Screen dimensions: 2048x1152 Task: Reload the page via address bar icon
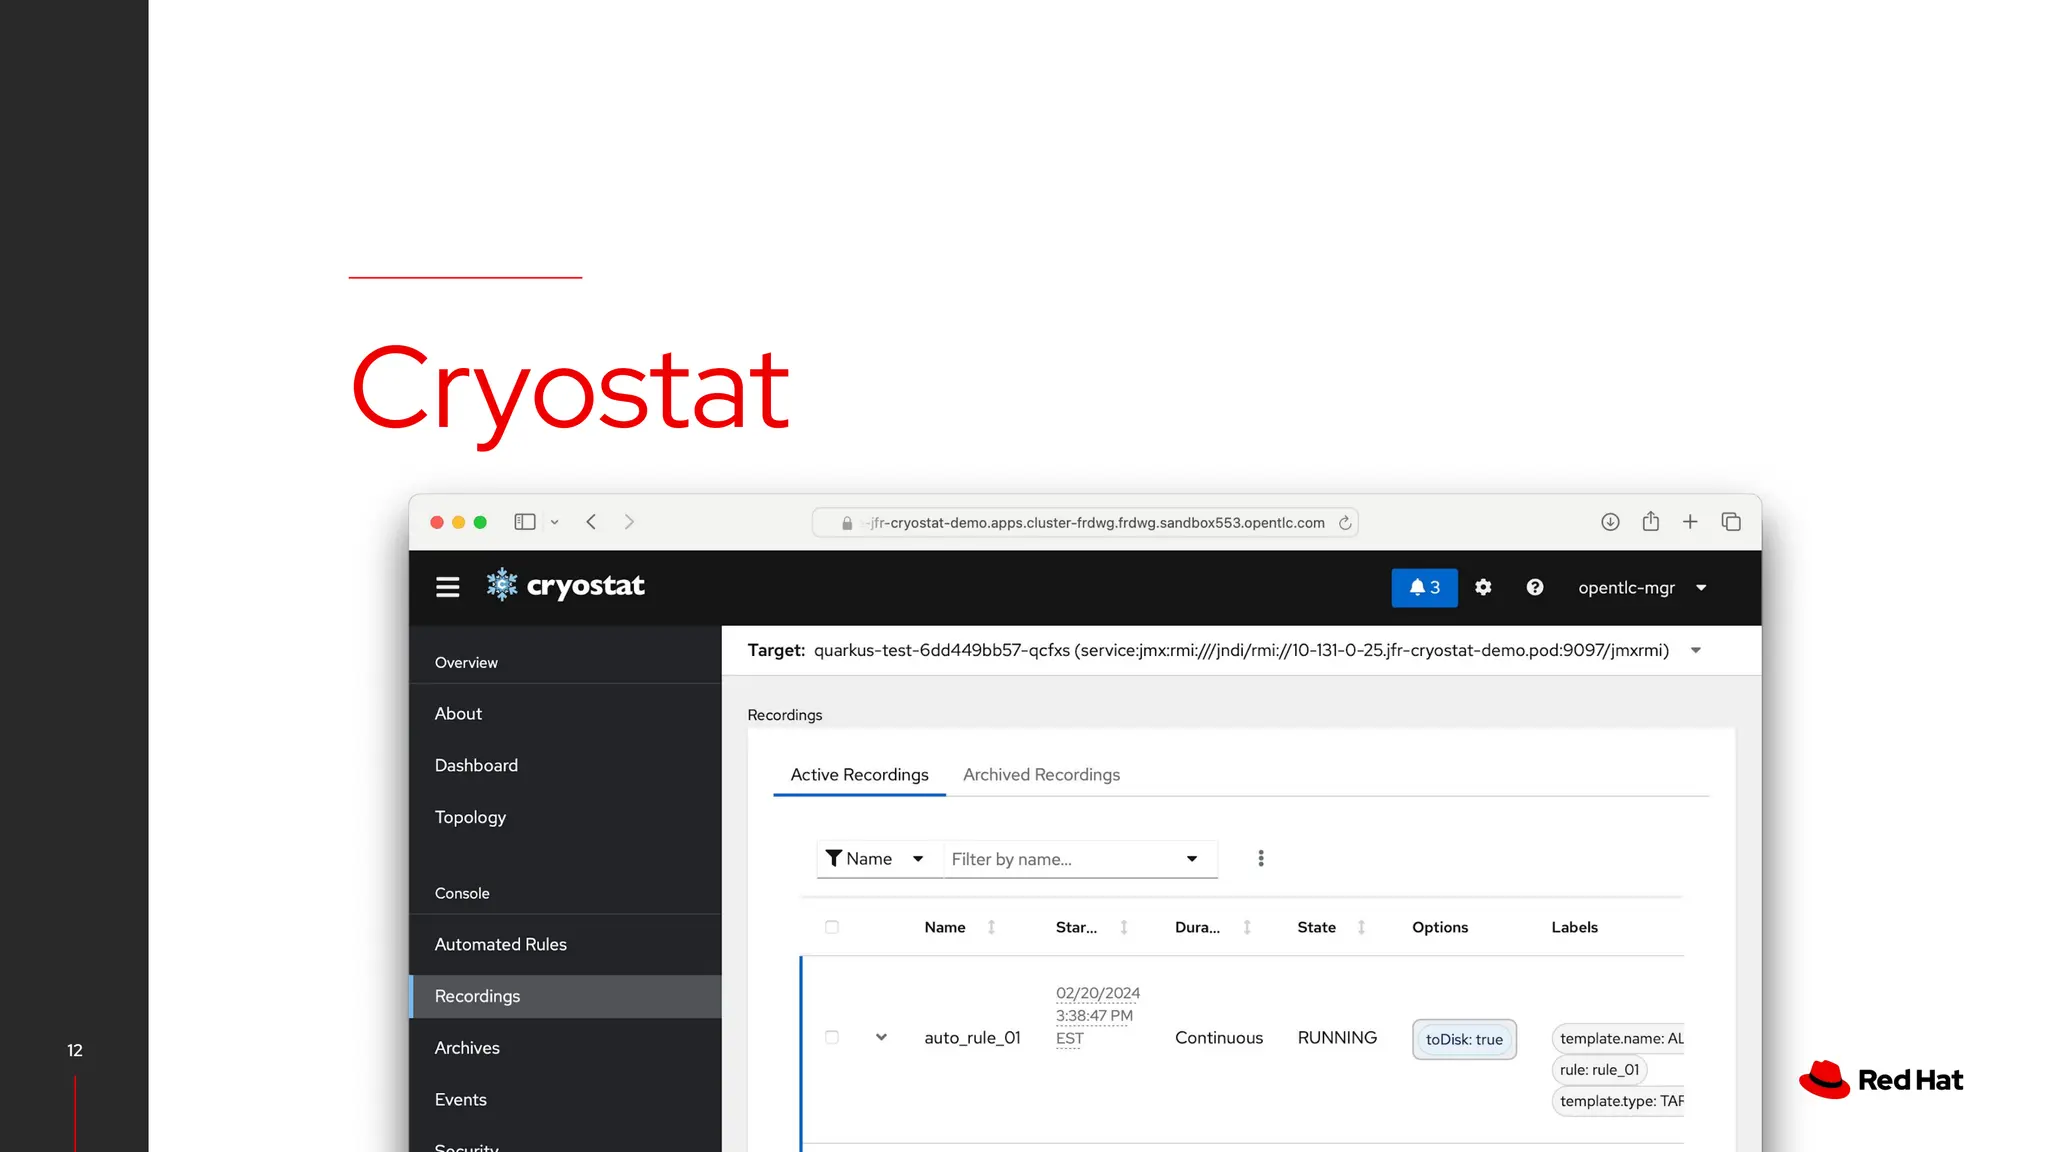[x=1345, y=522]
